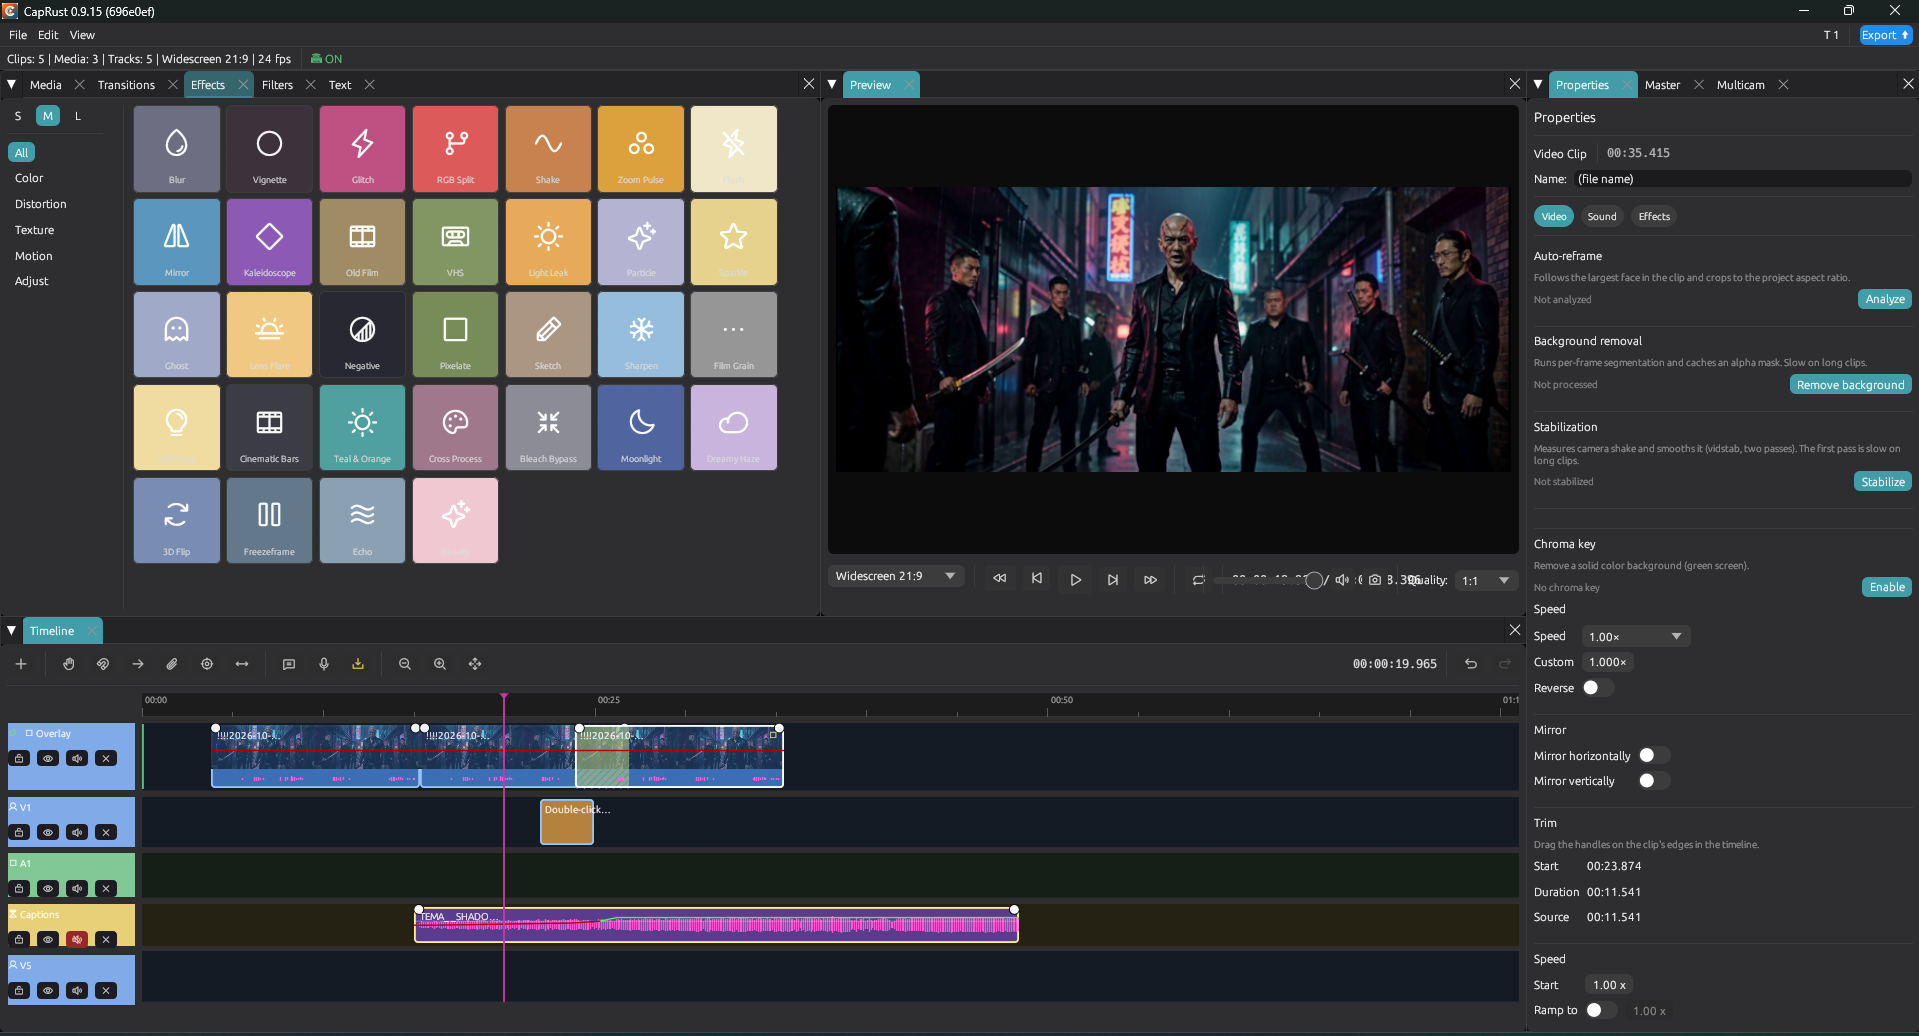Toggle the Ramp to switch
Image resolution: width=1919 pixels, height=1036 pixels.
click(1601, 1010)
